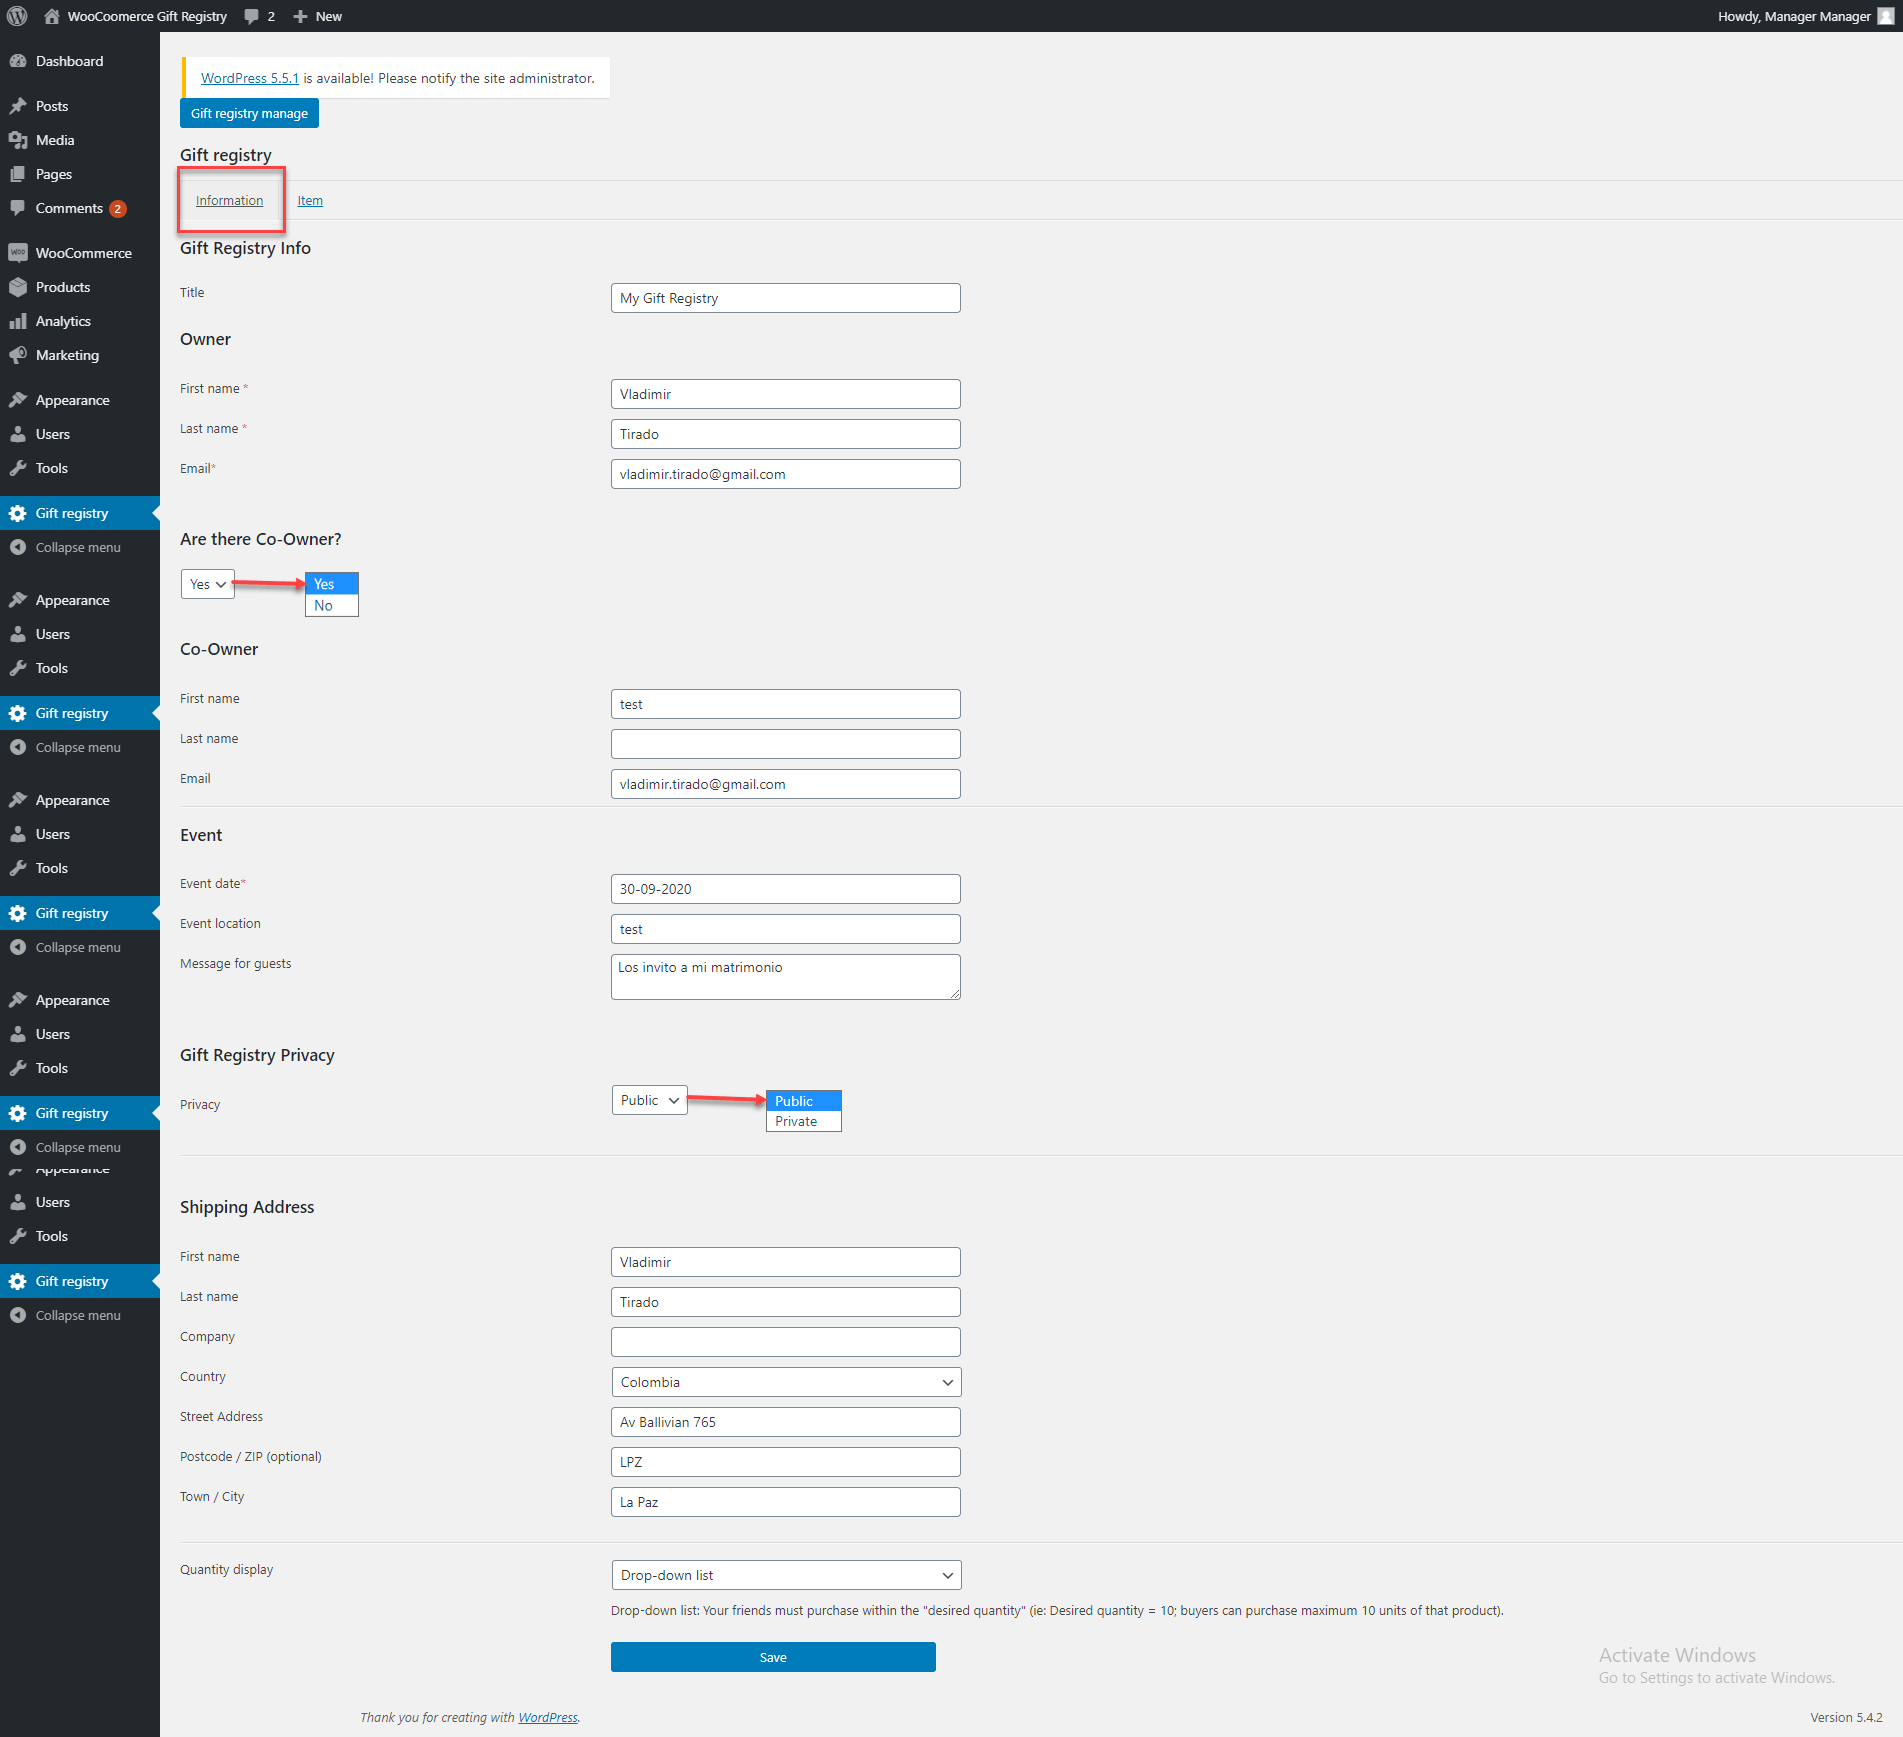Click the user avatar in admin bar
The height and width of the screenshot is (1737, 1903).
(x=1885, y=16)
